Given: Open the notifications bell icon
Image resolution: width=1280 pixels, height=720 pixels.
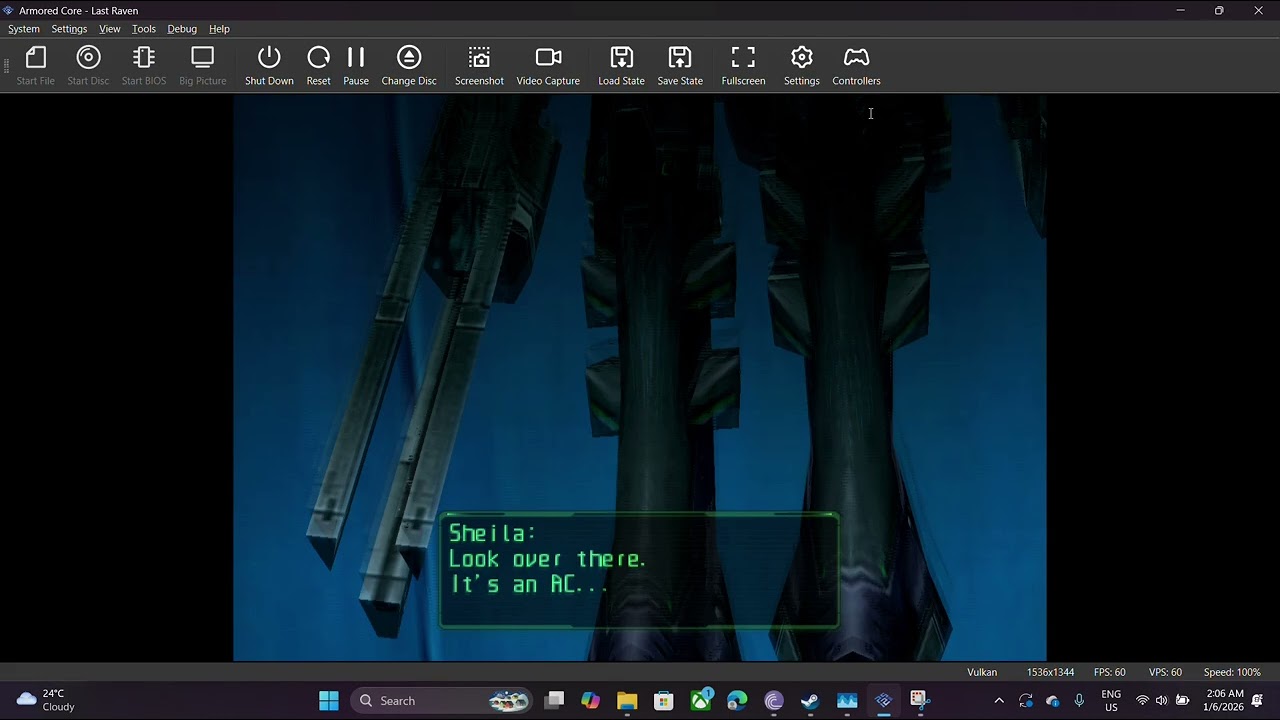Looking at the screenshot, I should [1257, 701].
